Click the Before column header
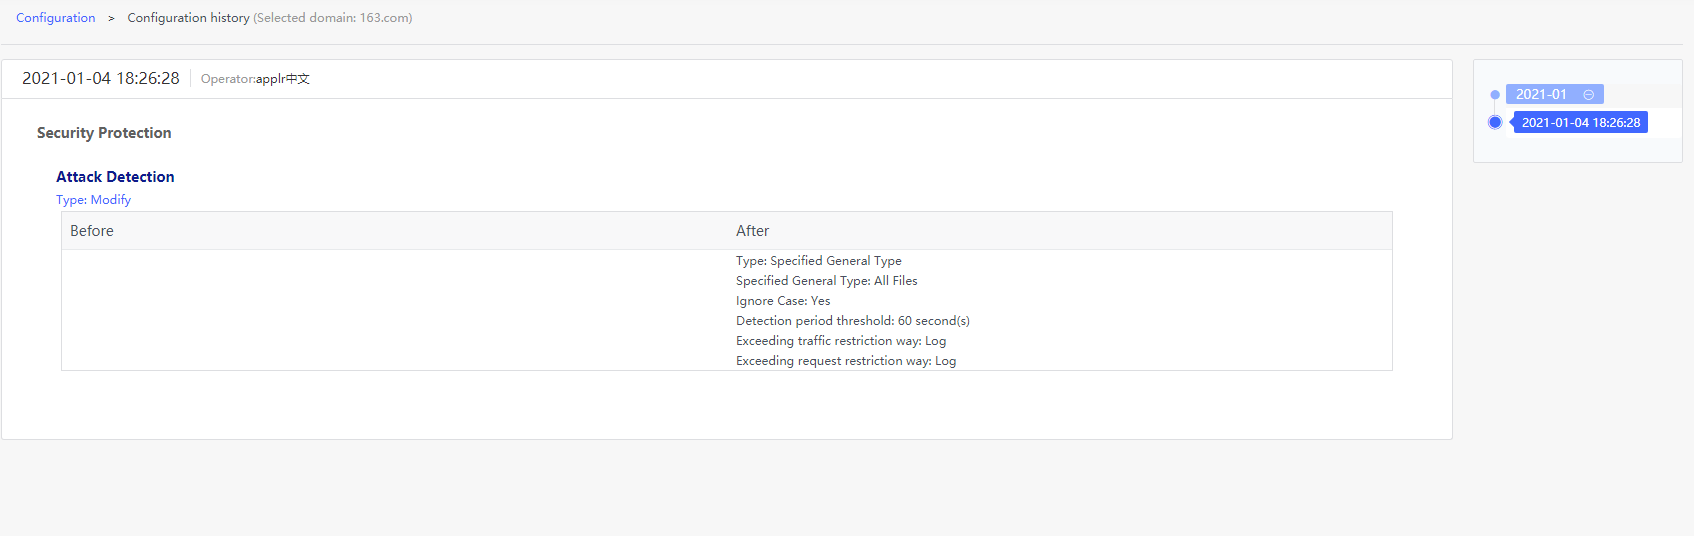The image size is (1694, 536). coord(92,231)
